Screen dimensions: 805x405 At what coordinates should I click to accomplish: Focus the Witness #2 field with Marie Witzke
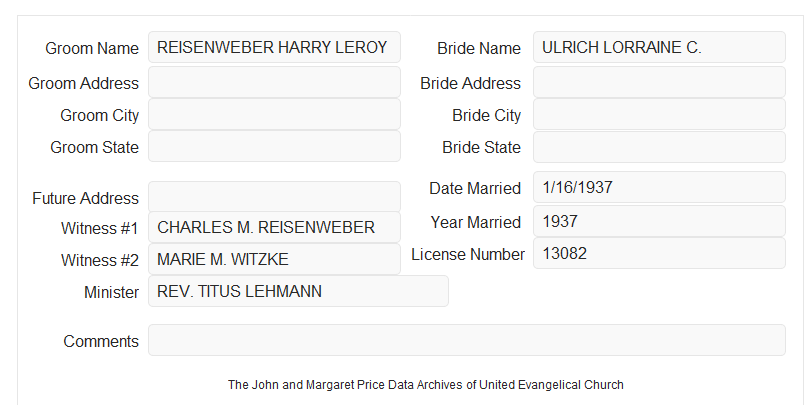pos(274,259)
